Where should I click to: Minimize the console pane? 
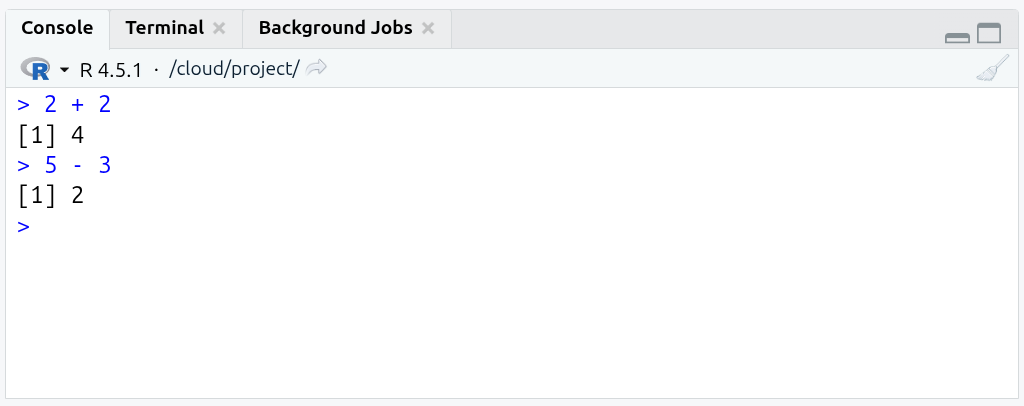pos(957,36)
